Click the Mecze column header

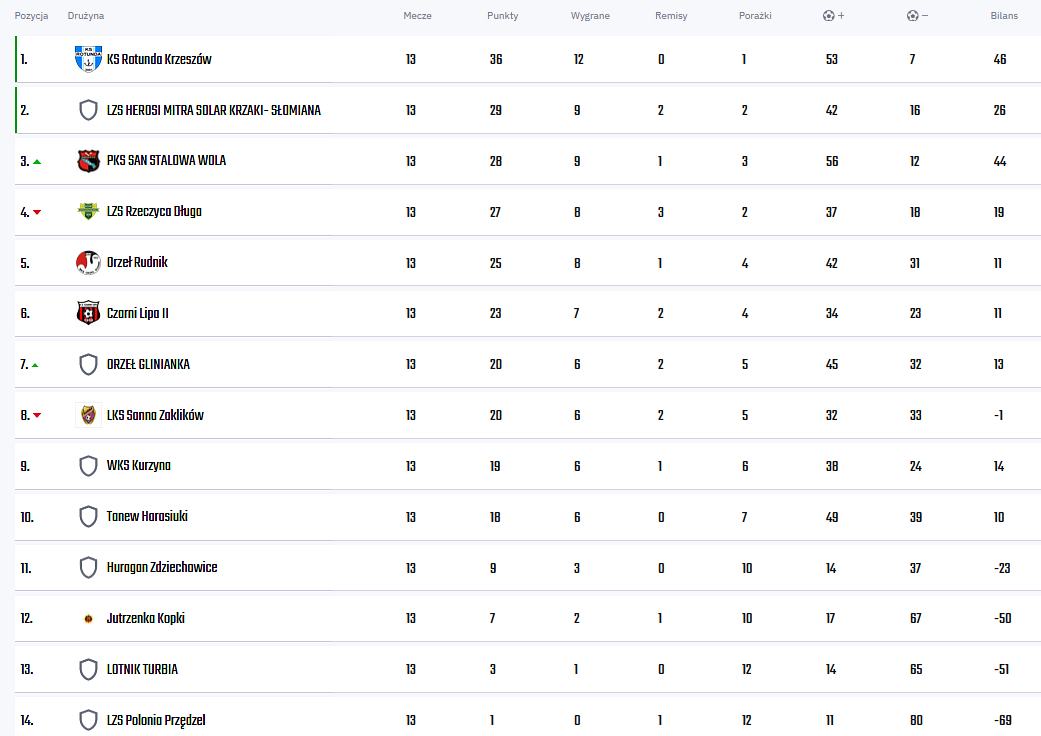(417, 16)
